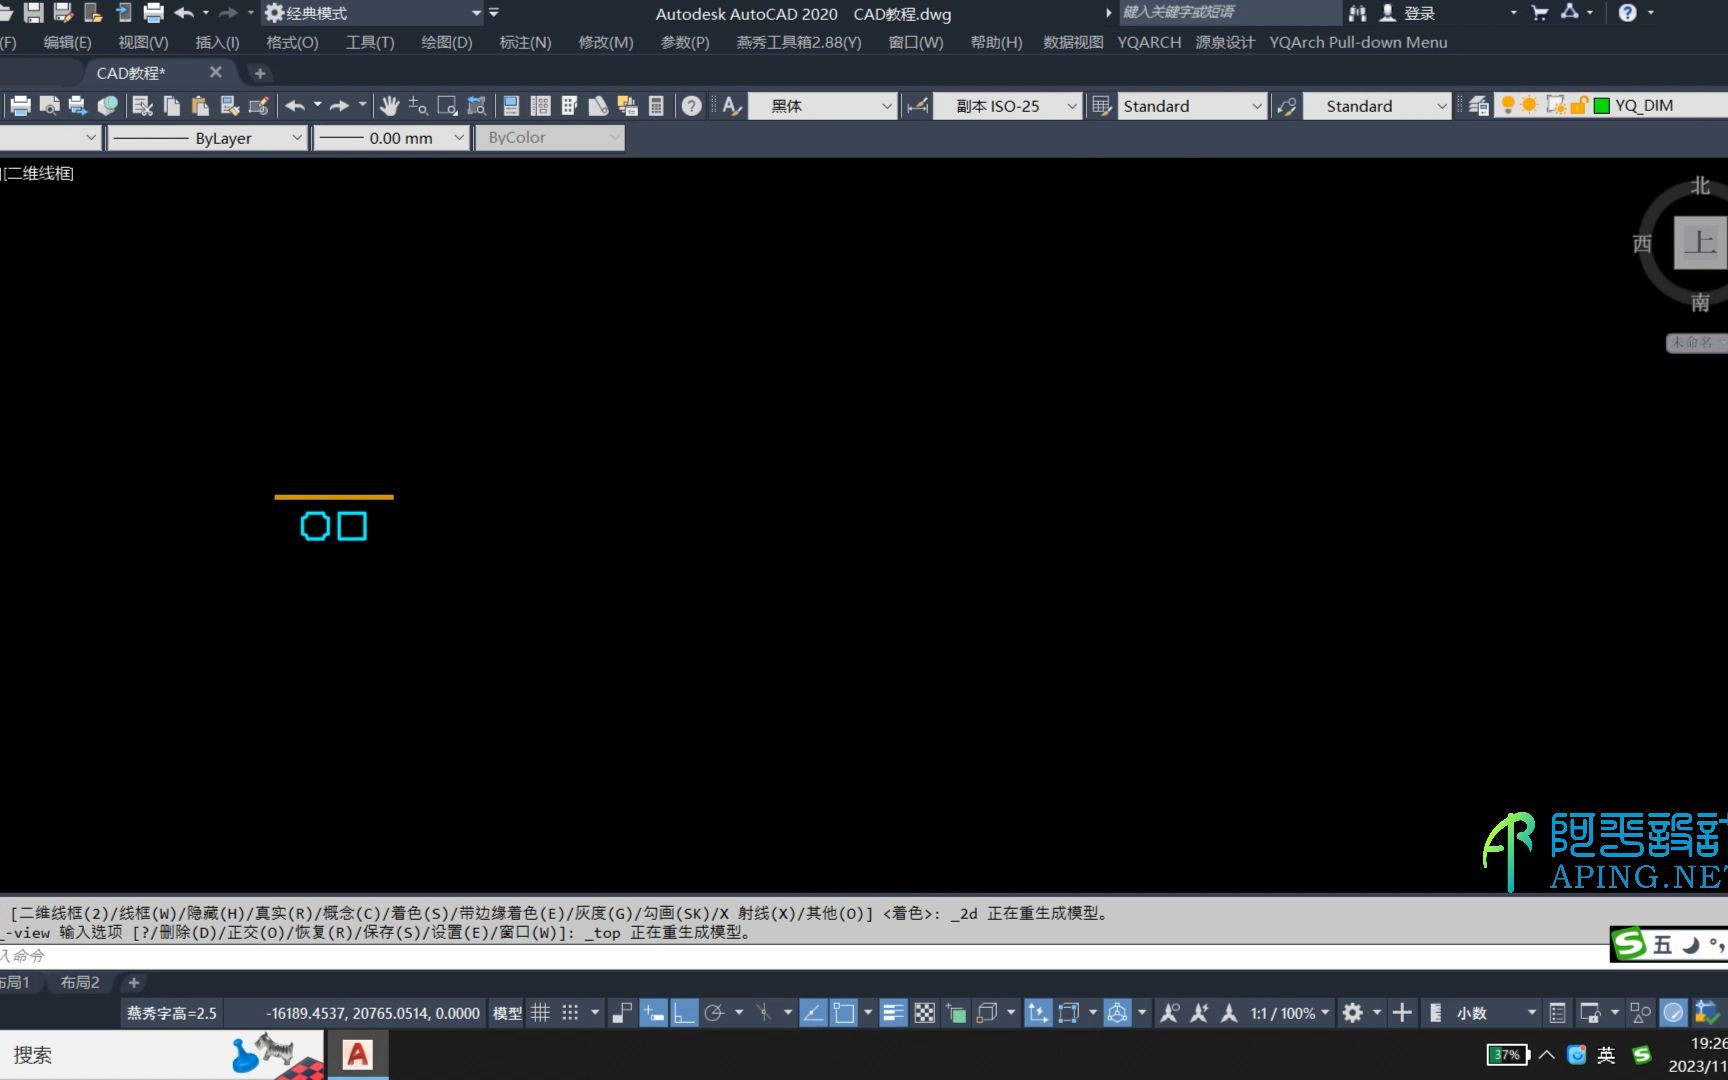
Task: Click the [二维线框] visual style label
Action: pos(38,173)
